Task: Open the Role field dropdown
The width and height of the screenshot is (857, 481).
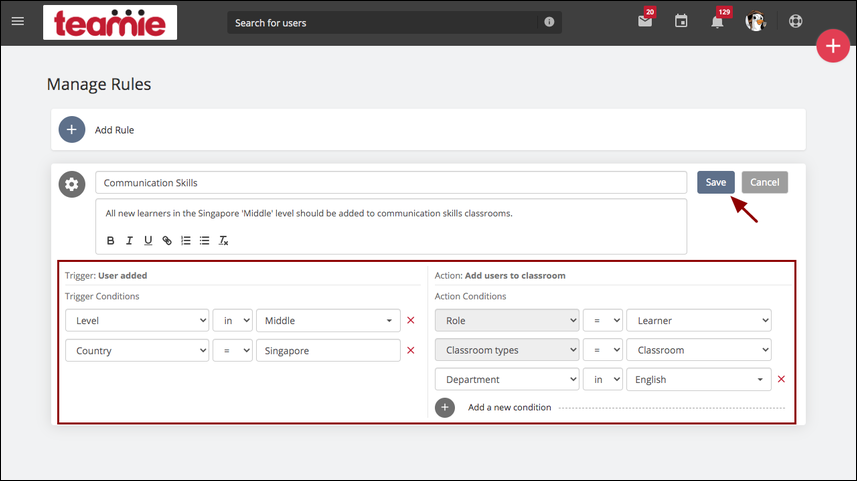Action: 507,320
